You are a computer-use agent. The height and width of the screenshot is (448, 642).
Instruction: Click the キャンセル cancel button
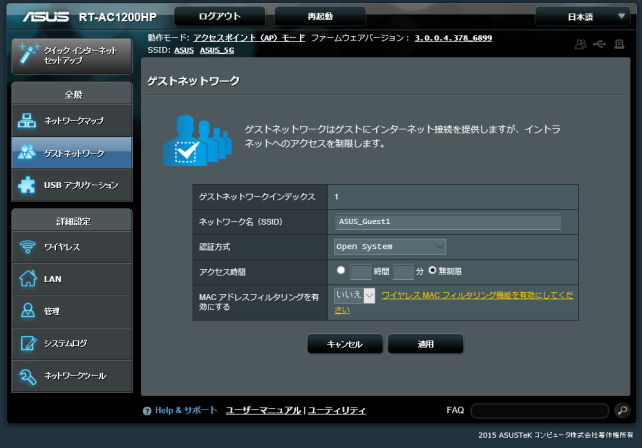click(345, 344)
